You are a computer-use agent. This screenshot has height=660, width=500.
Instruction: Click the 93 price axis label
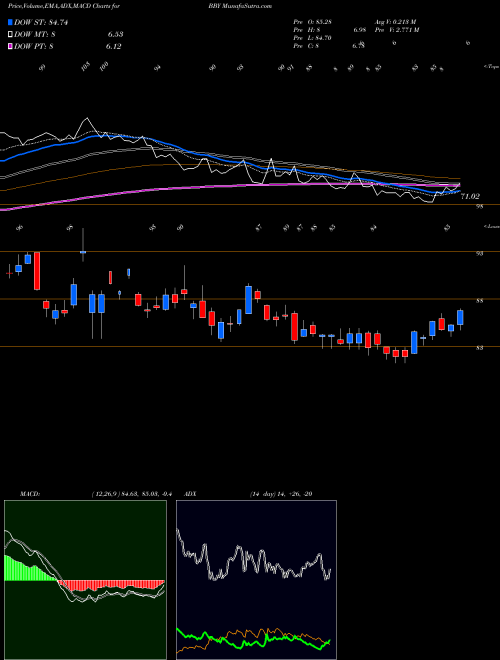[x=479, y=253]
